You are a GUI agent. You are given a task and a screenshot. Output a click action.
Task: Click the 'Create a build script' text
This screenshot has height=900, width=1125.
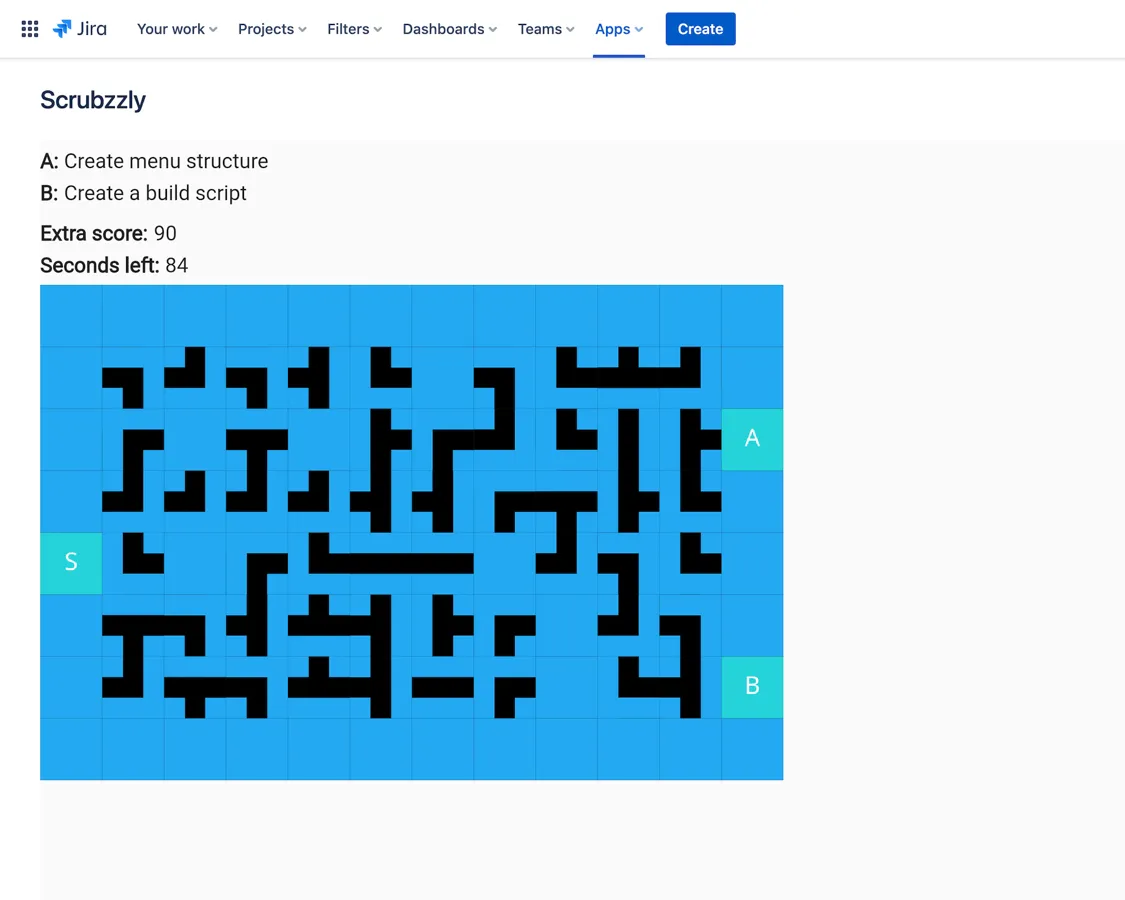(x=155, y=193)
